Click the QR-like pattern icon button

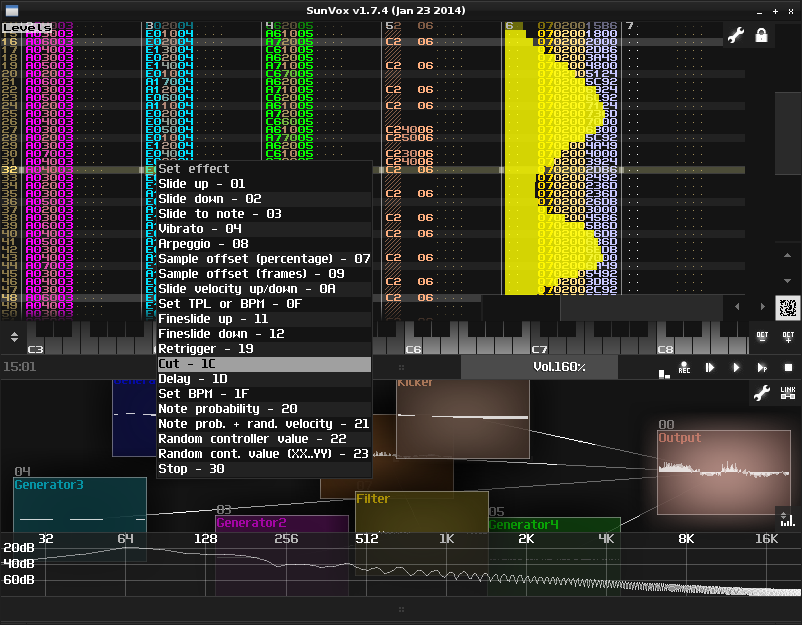coord(788,307)
